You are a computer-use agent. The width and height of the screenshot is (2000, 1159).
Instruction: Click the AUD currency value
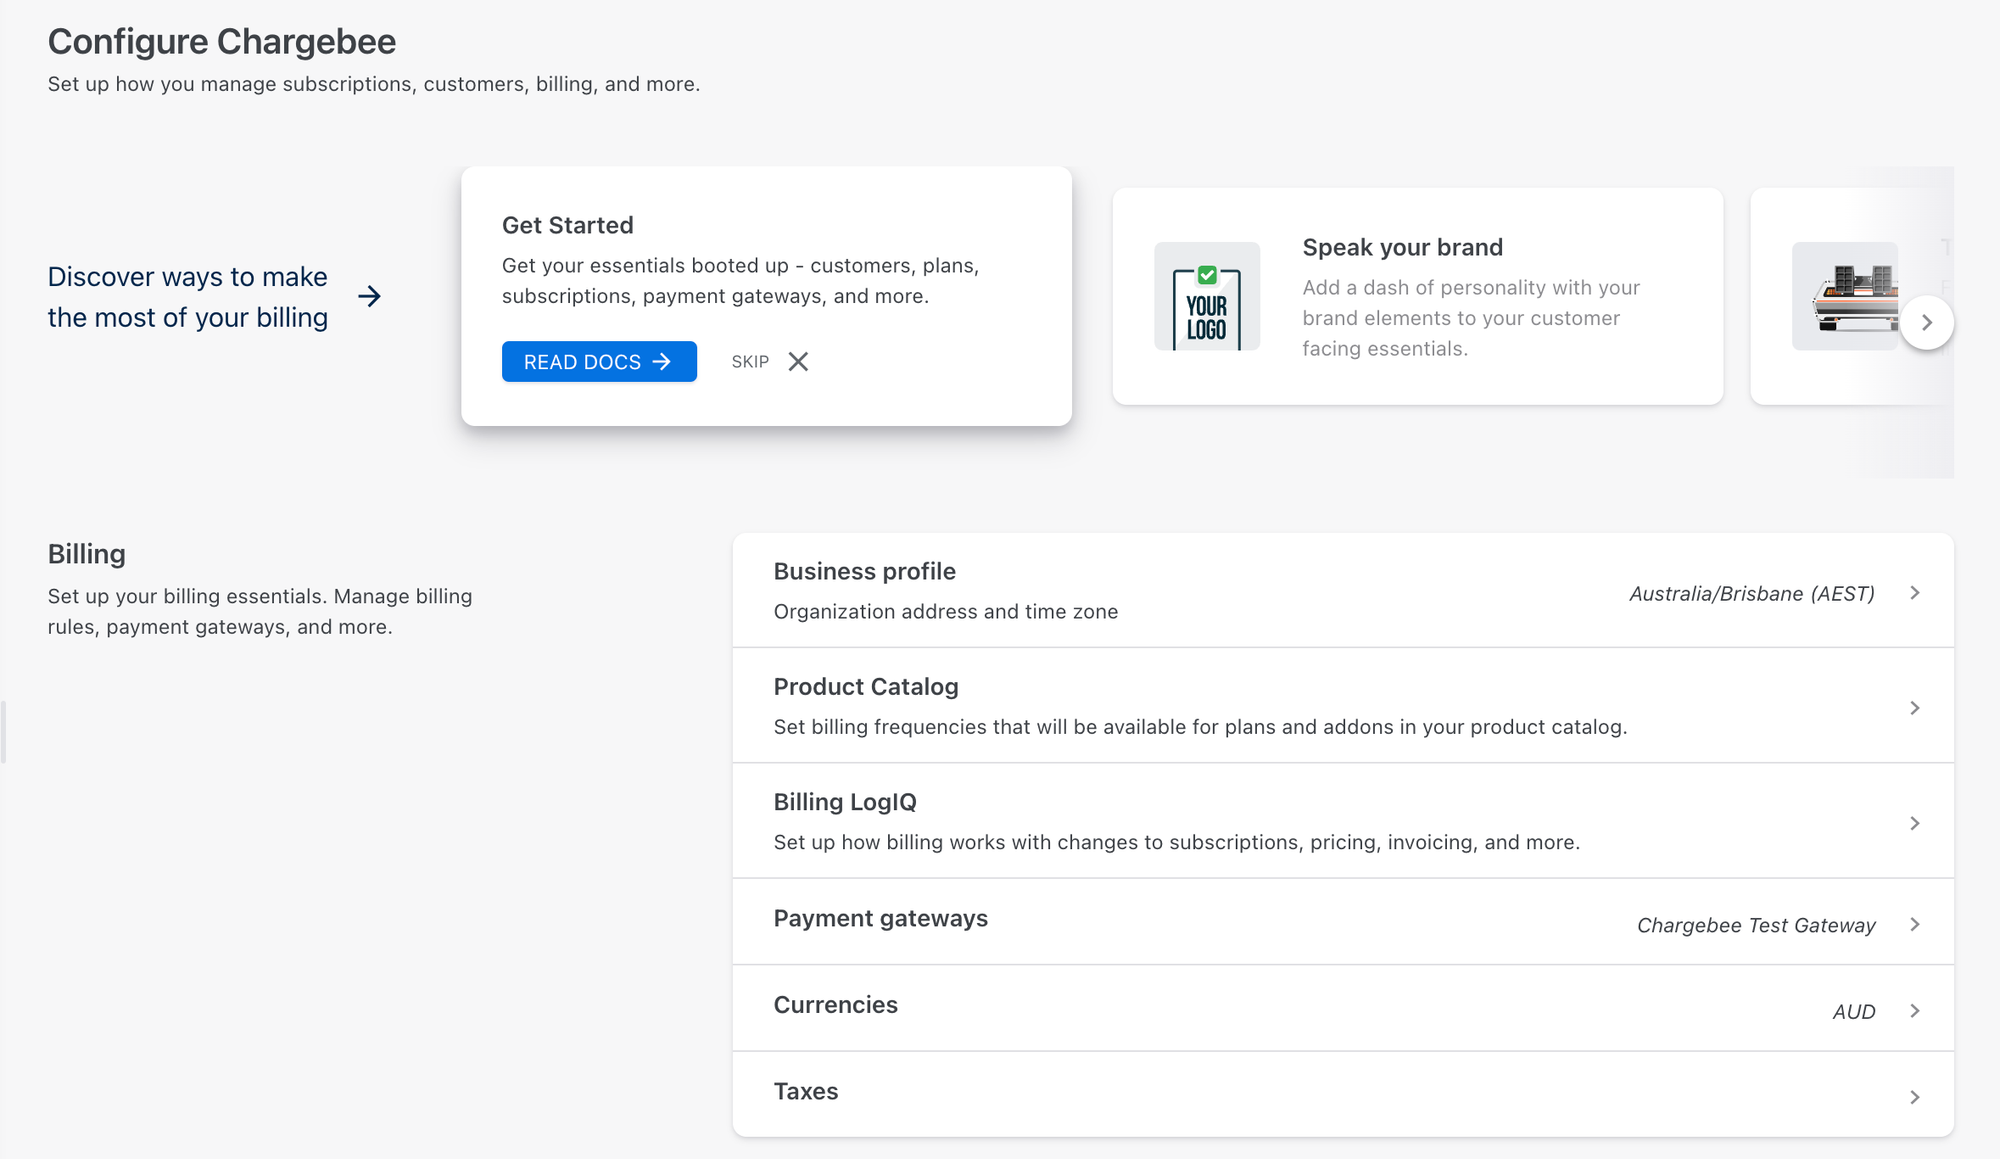click(1853, 1012)
